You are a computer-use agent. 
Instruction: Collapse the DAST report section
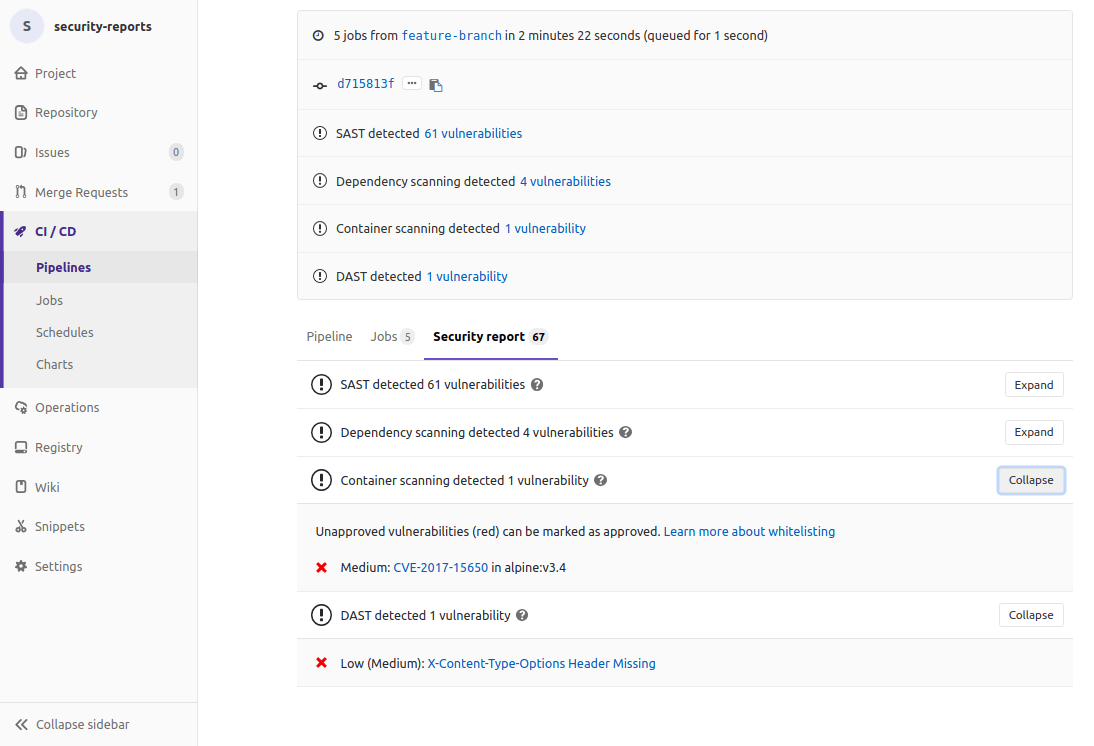point(1031,614)
